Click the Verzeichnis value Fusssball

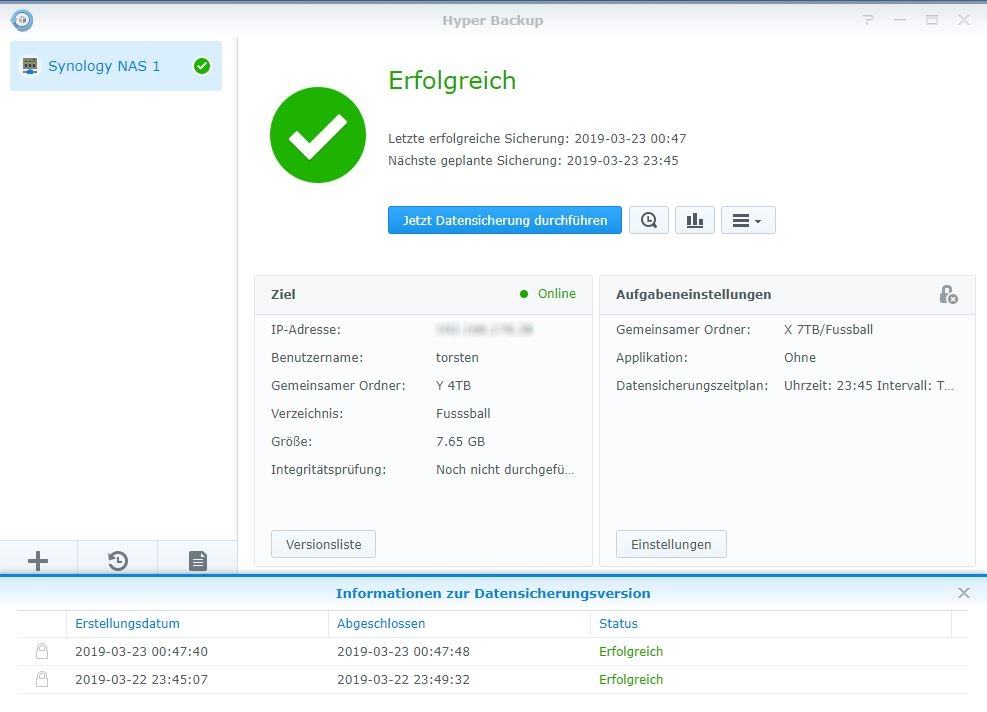tap(463, 414)
